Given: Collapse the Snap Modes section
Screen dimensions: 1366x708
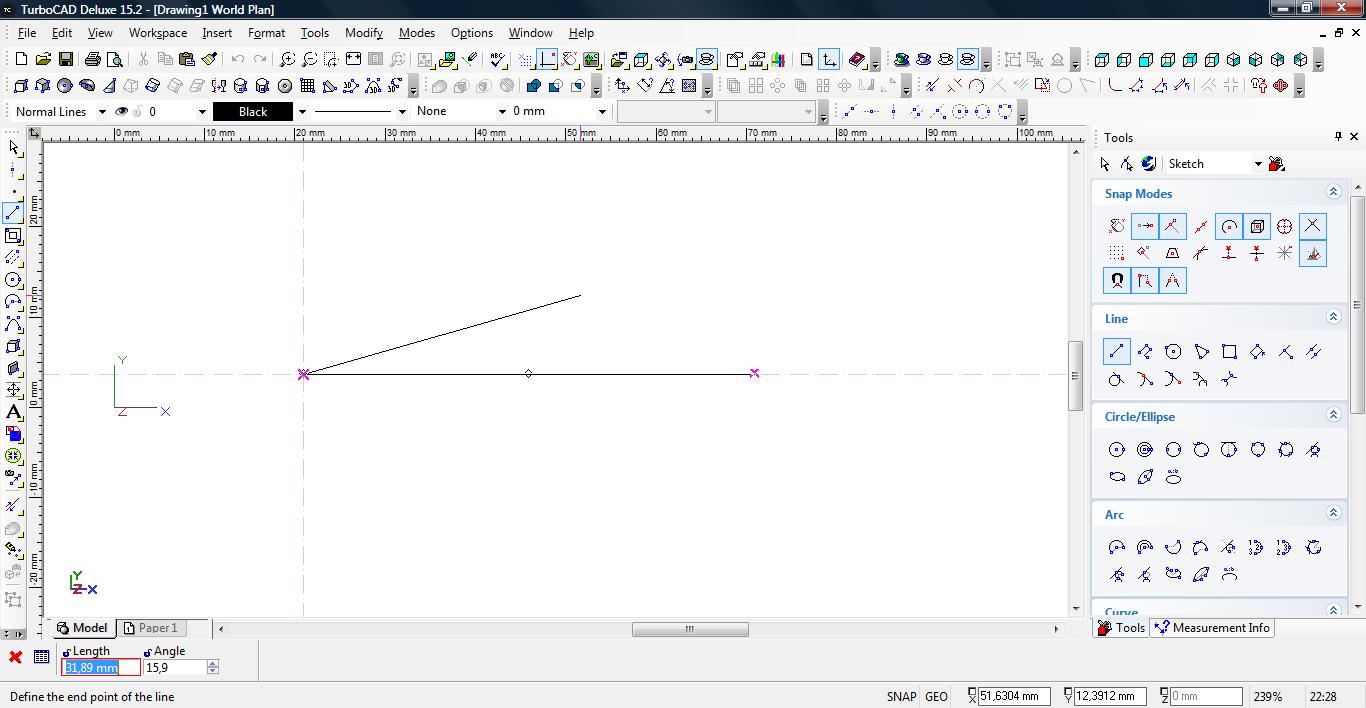Looking at the screenshot, I should [1333, 192].
